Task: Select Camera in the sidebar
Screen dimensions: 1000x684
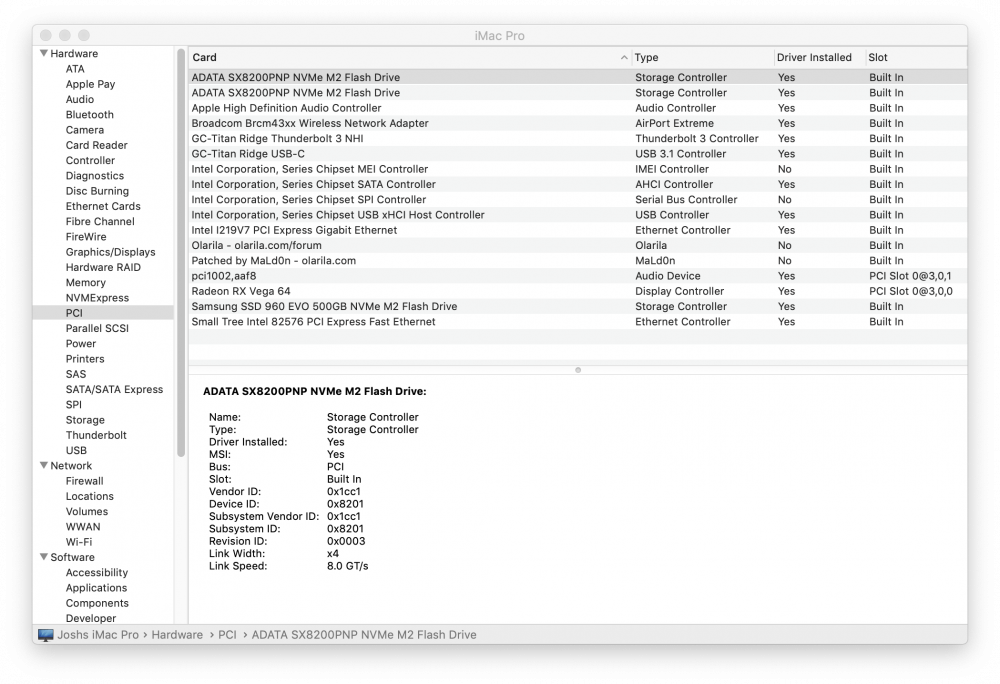Action: pyautogui.click(x=85, y=130)
